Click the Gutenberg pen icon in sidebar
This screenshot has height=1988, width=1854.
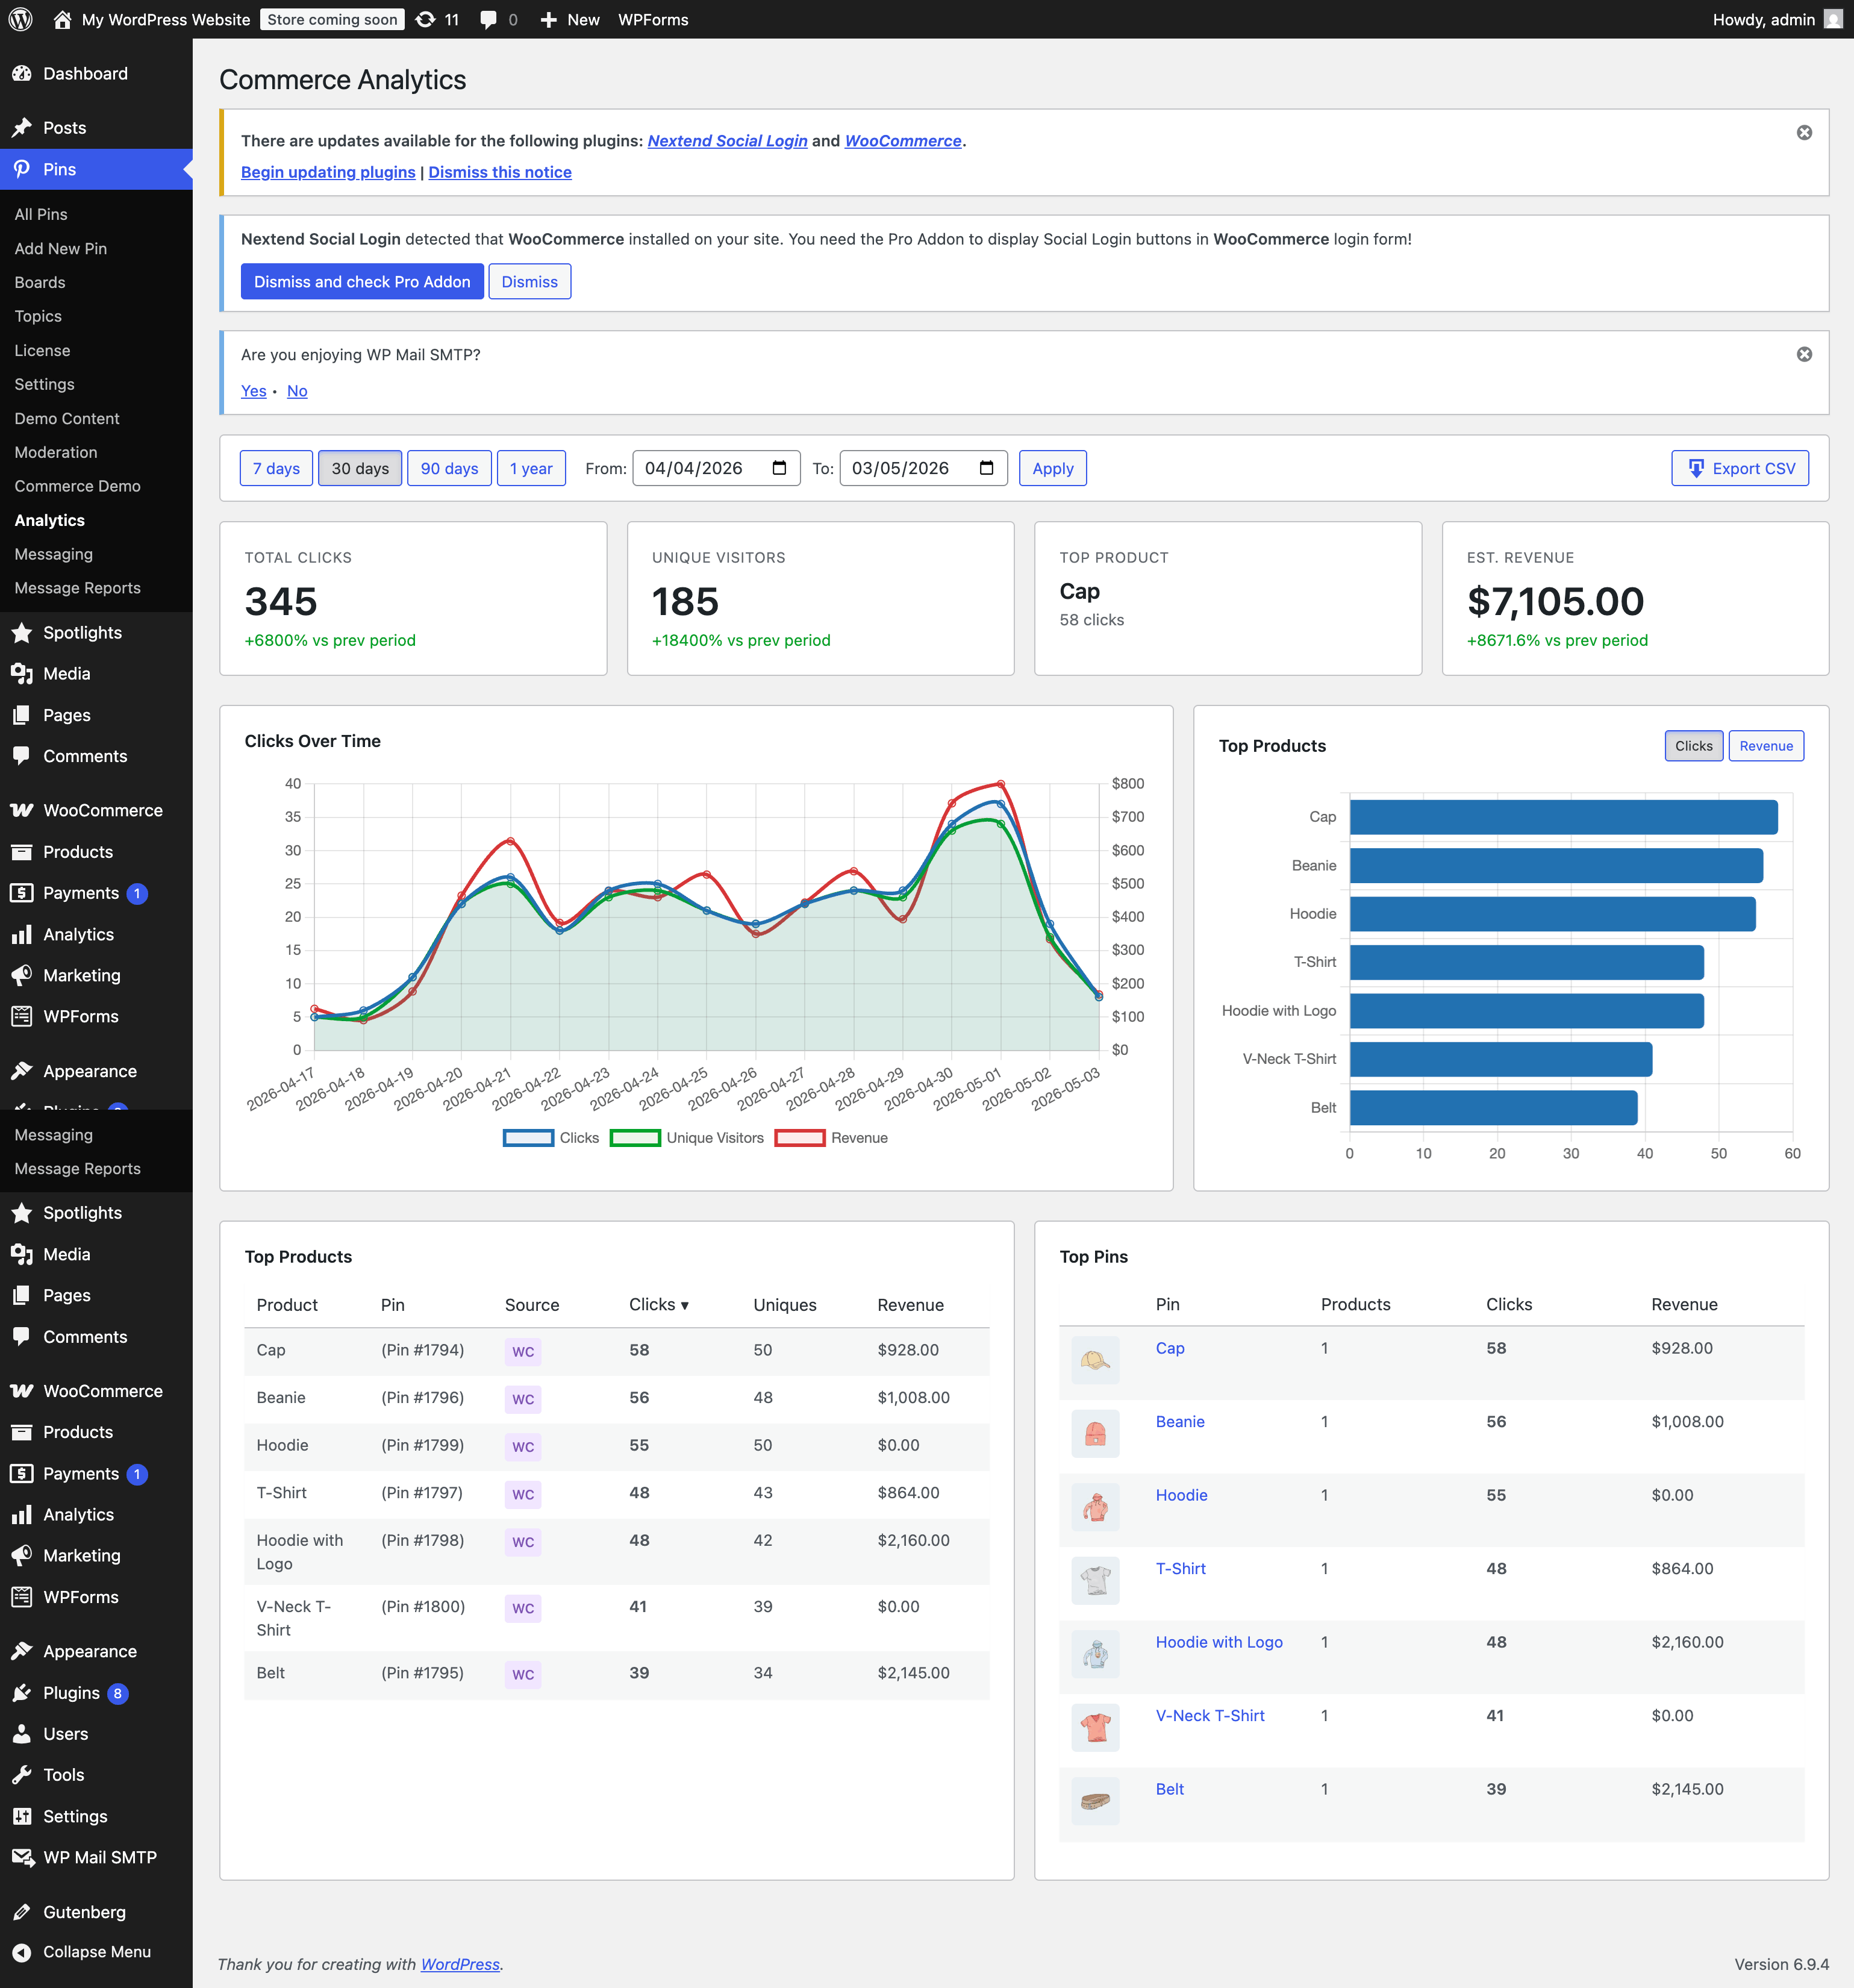[22, 1912]
